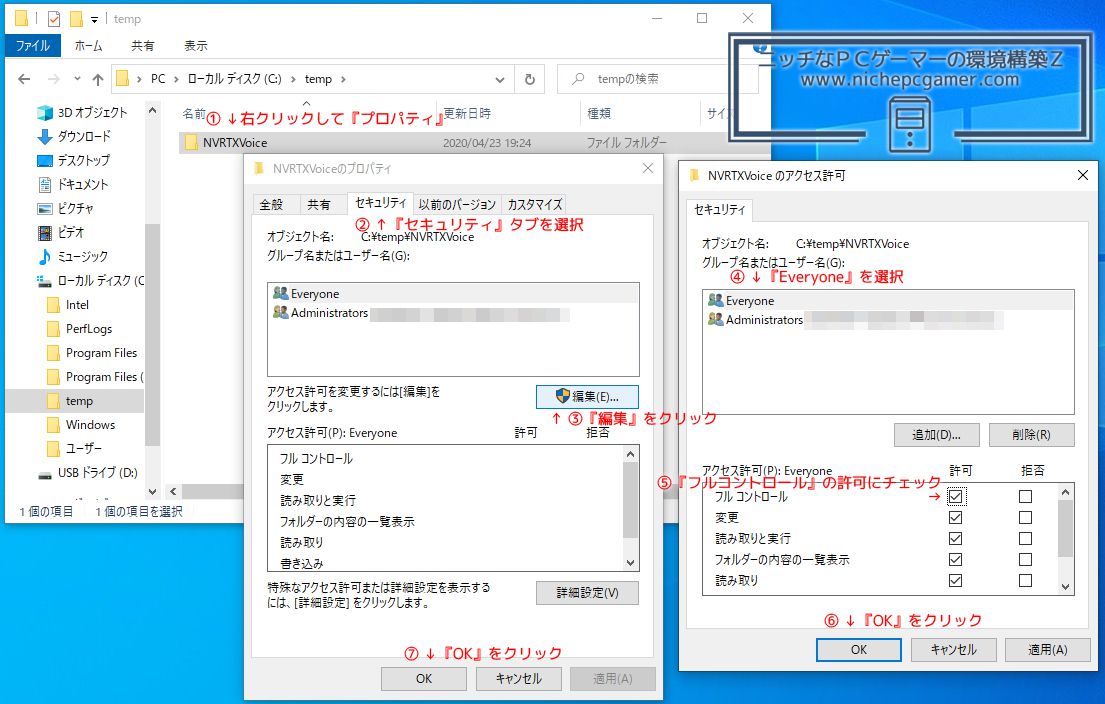This screenshot has width=1105, height=704.
Task: Open recent locations dropdown arrow
Action: tap(77, 79)
